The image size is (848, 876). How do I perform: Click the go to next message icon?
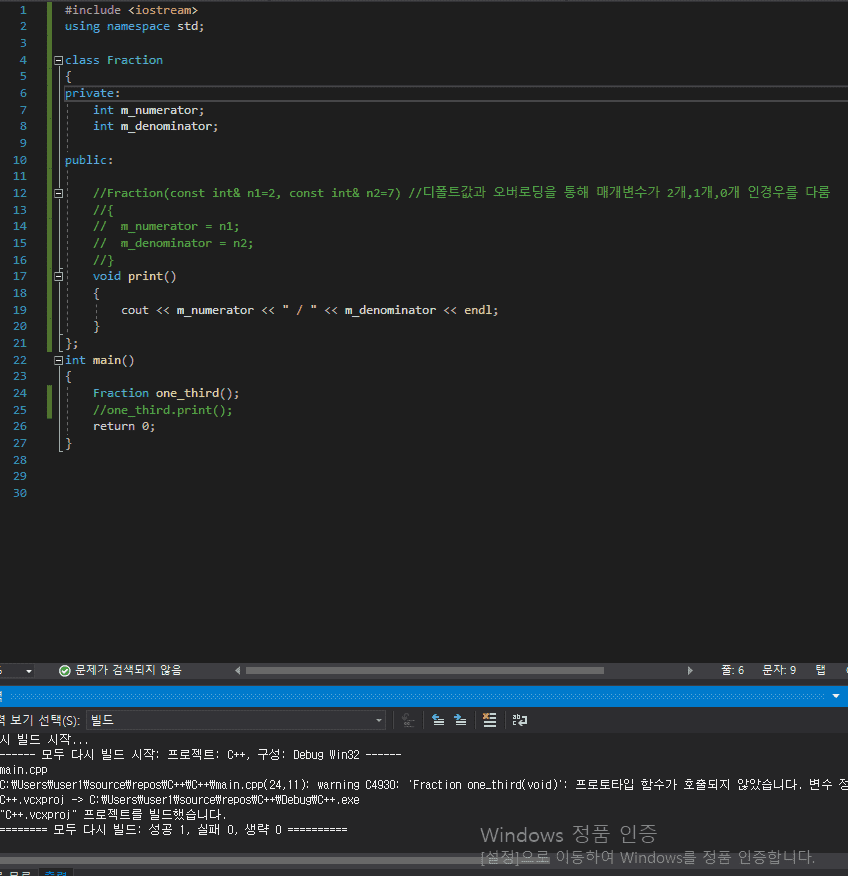point(460,720)
